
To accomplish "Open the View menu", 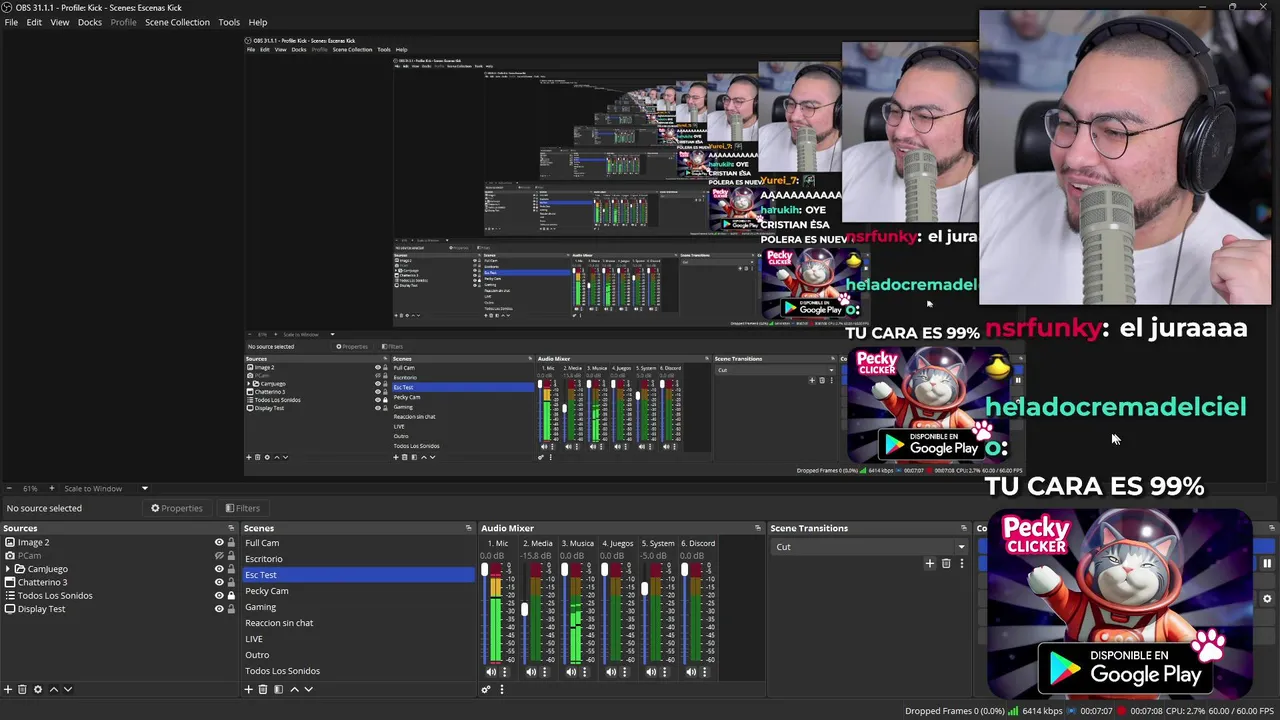I will tap(60, 22).
